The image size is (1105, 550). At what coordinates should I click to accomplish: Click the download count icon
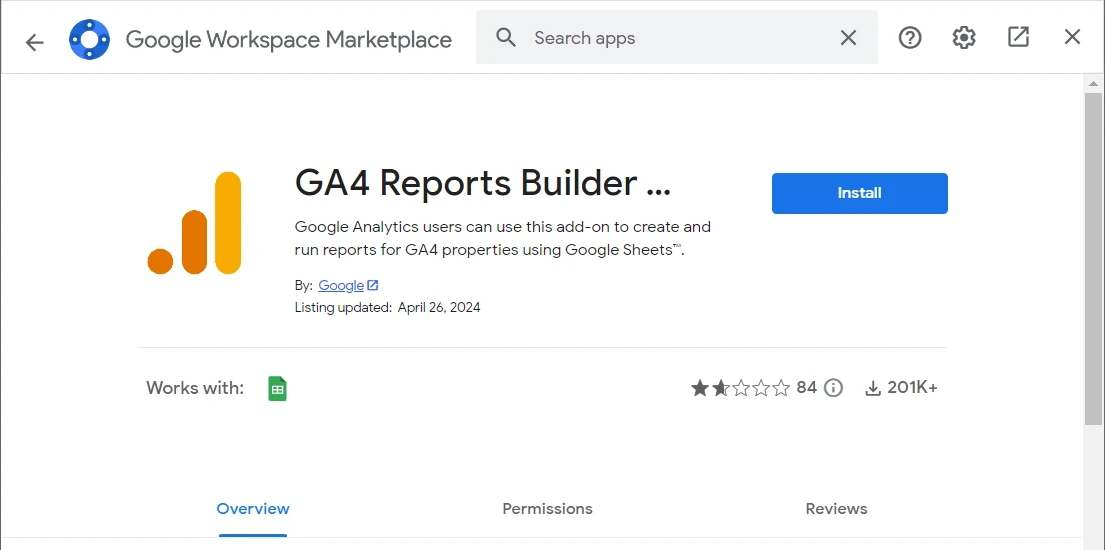873,388
